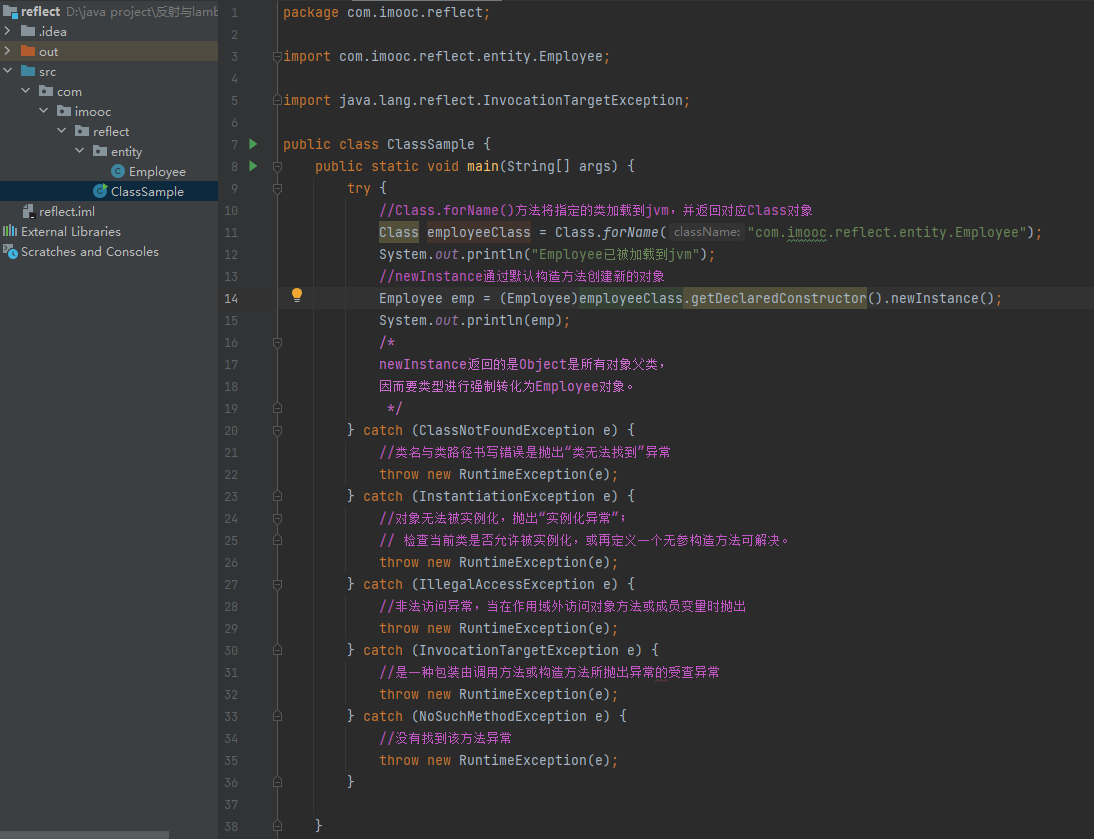The image size is (1094, 839).
Task: Click the reflect.iml file icon
Action: [x=28, y=212]
